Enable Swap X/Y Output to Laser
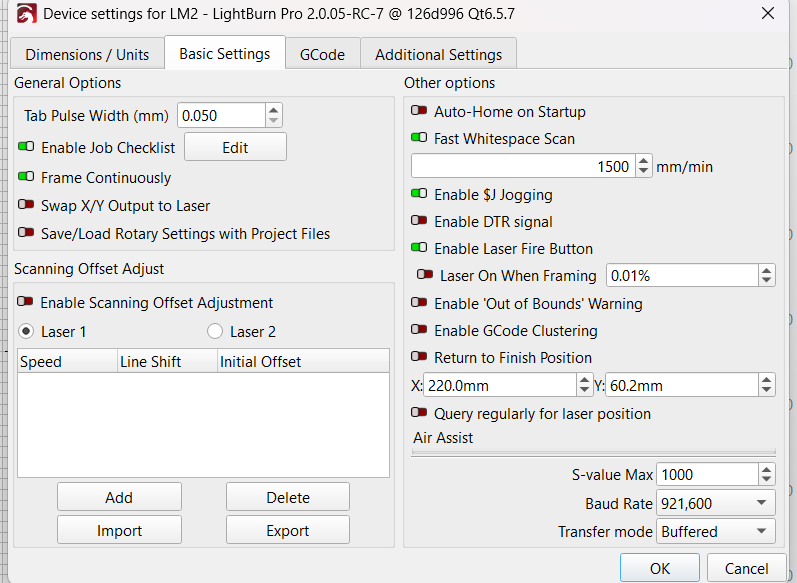Screen dimensions: 797x583 (x=27, y=206)
